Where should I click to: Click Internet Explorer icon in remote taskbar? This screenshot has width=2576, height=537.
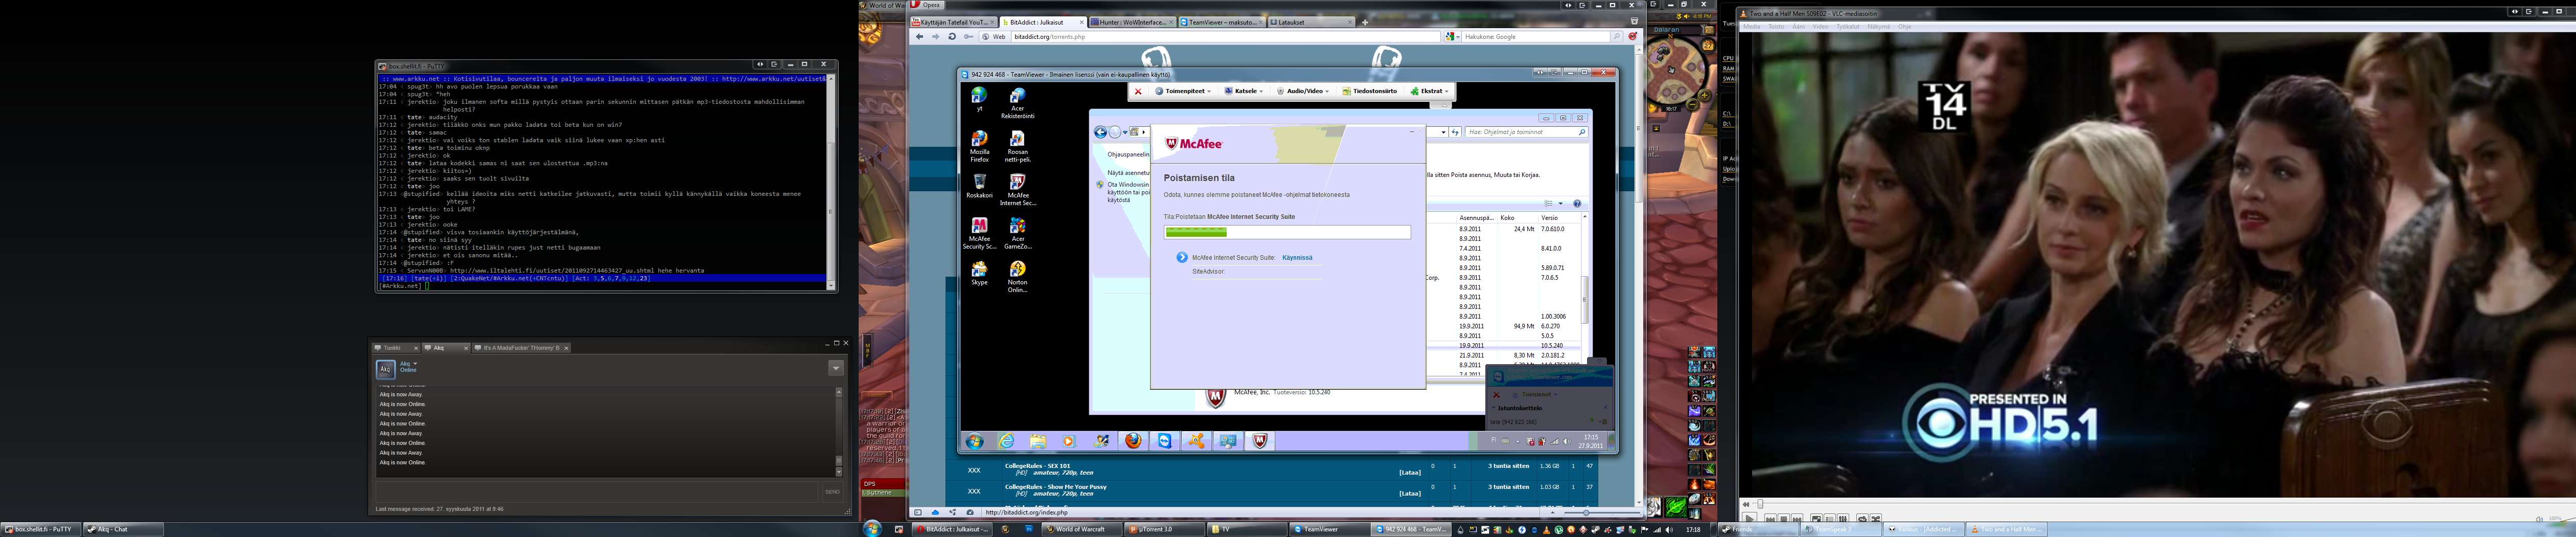point(1006,441)
